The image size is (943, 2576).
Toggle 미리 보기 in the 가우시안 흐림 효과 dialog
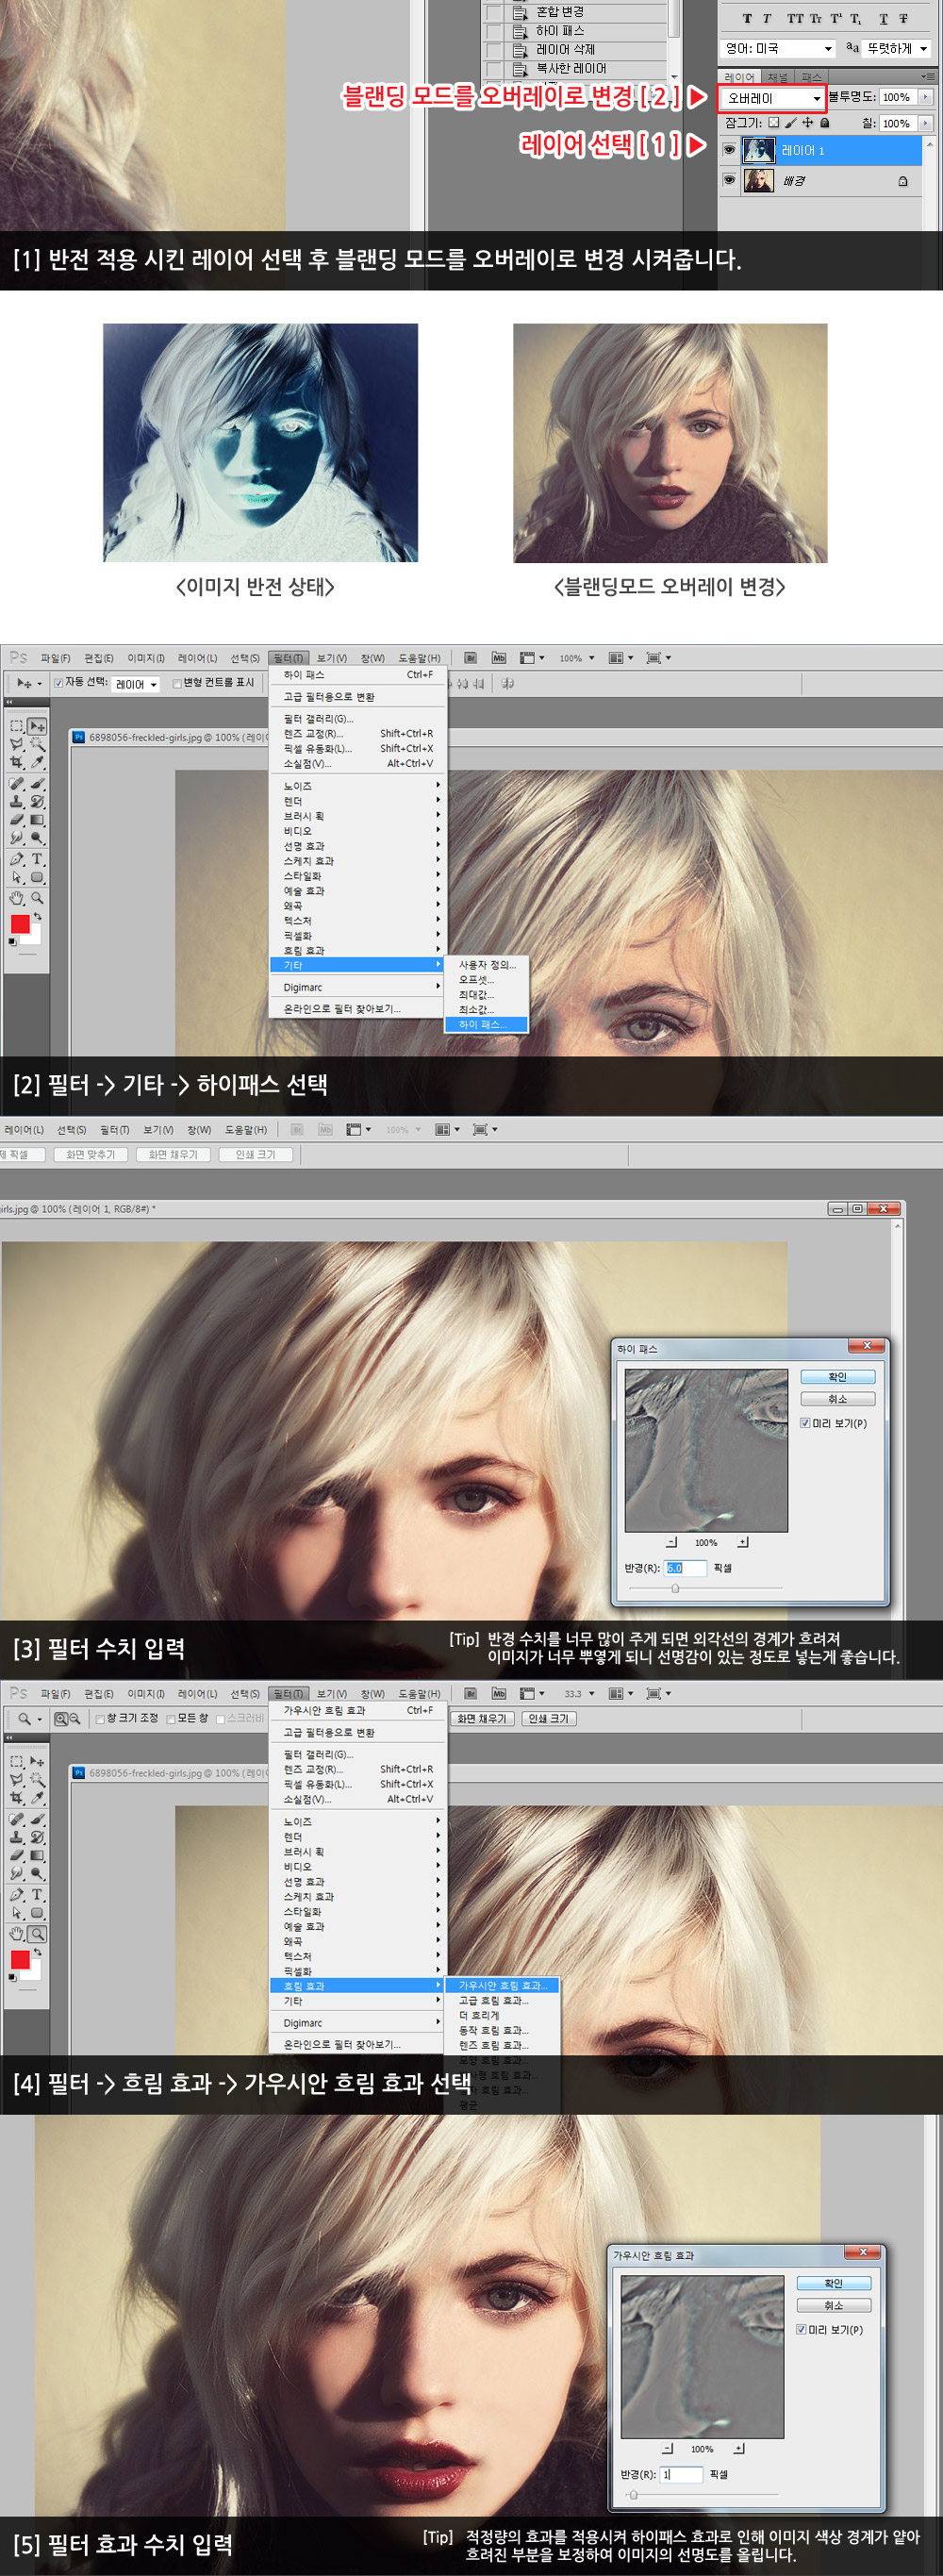pos(801,2329)
